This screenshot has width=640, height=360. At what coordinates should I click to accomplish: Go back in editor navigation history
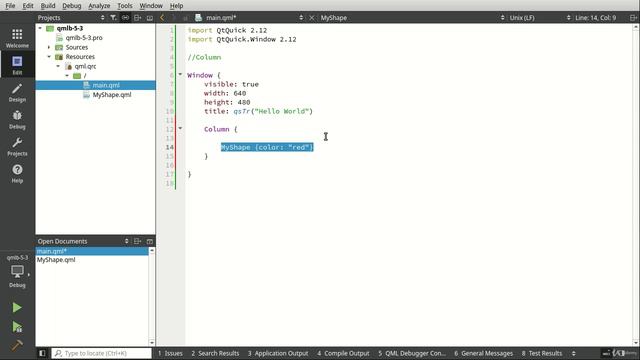click(162, 18)
